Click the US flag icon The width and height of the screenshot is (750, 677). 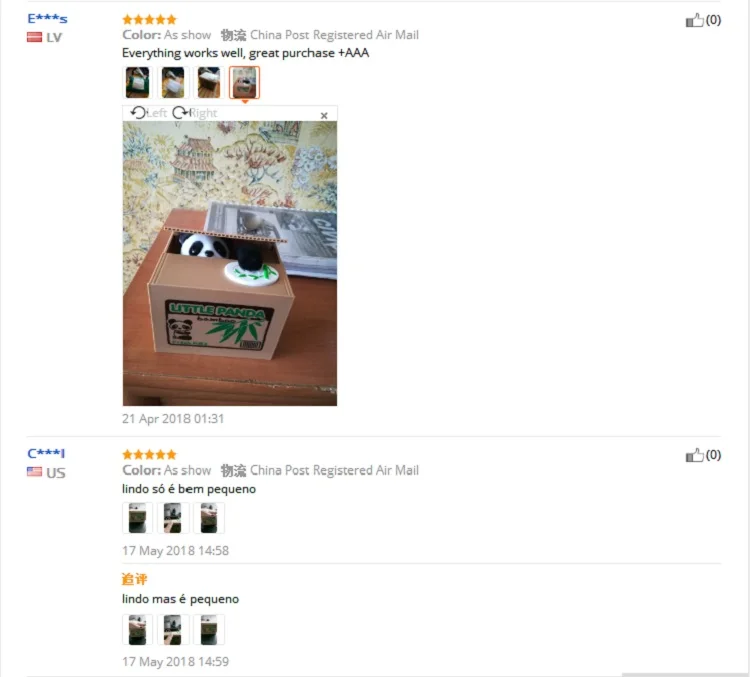coord(34,472)
